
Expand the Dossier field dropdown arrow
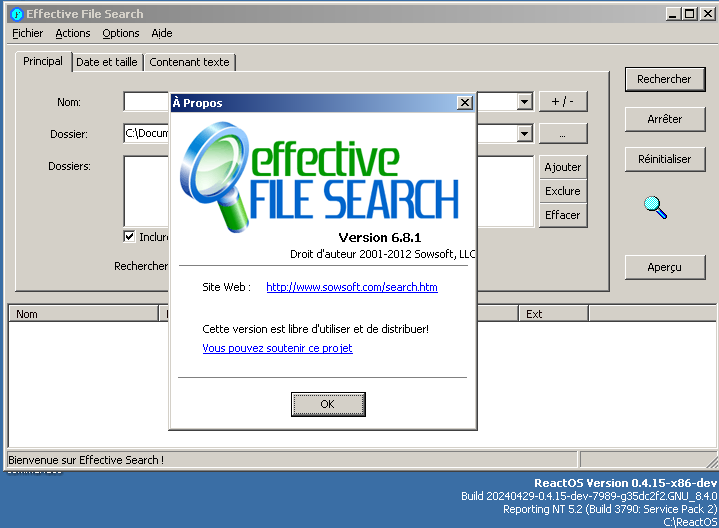pyautogui.click(x=525, y=133)
